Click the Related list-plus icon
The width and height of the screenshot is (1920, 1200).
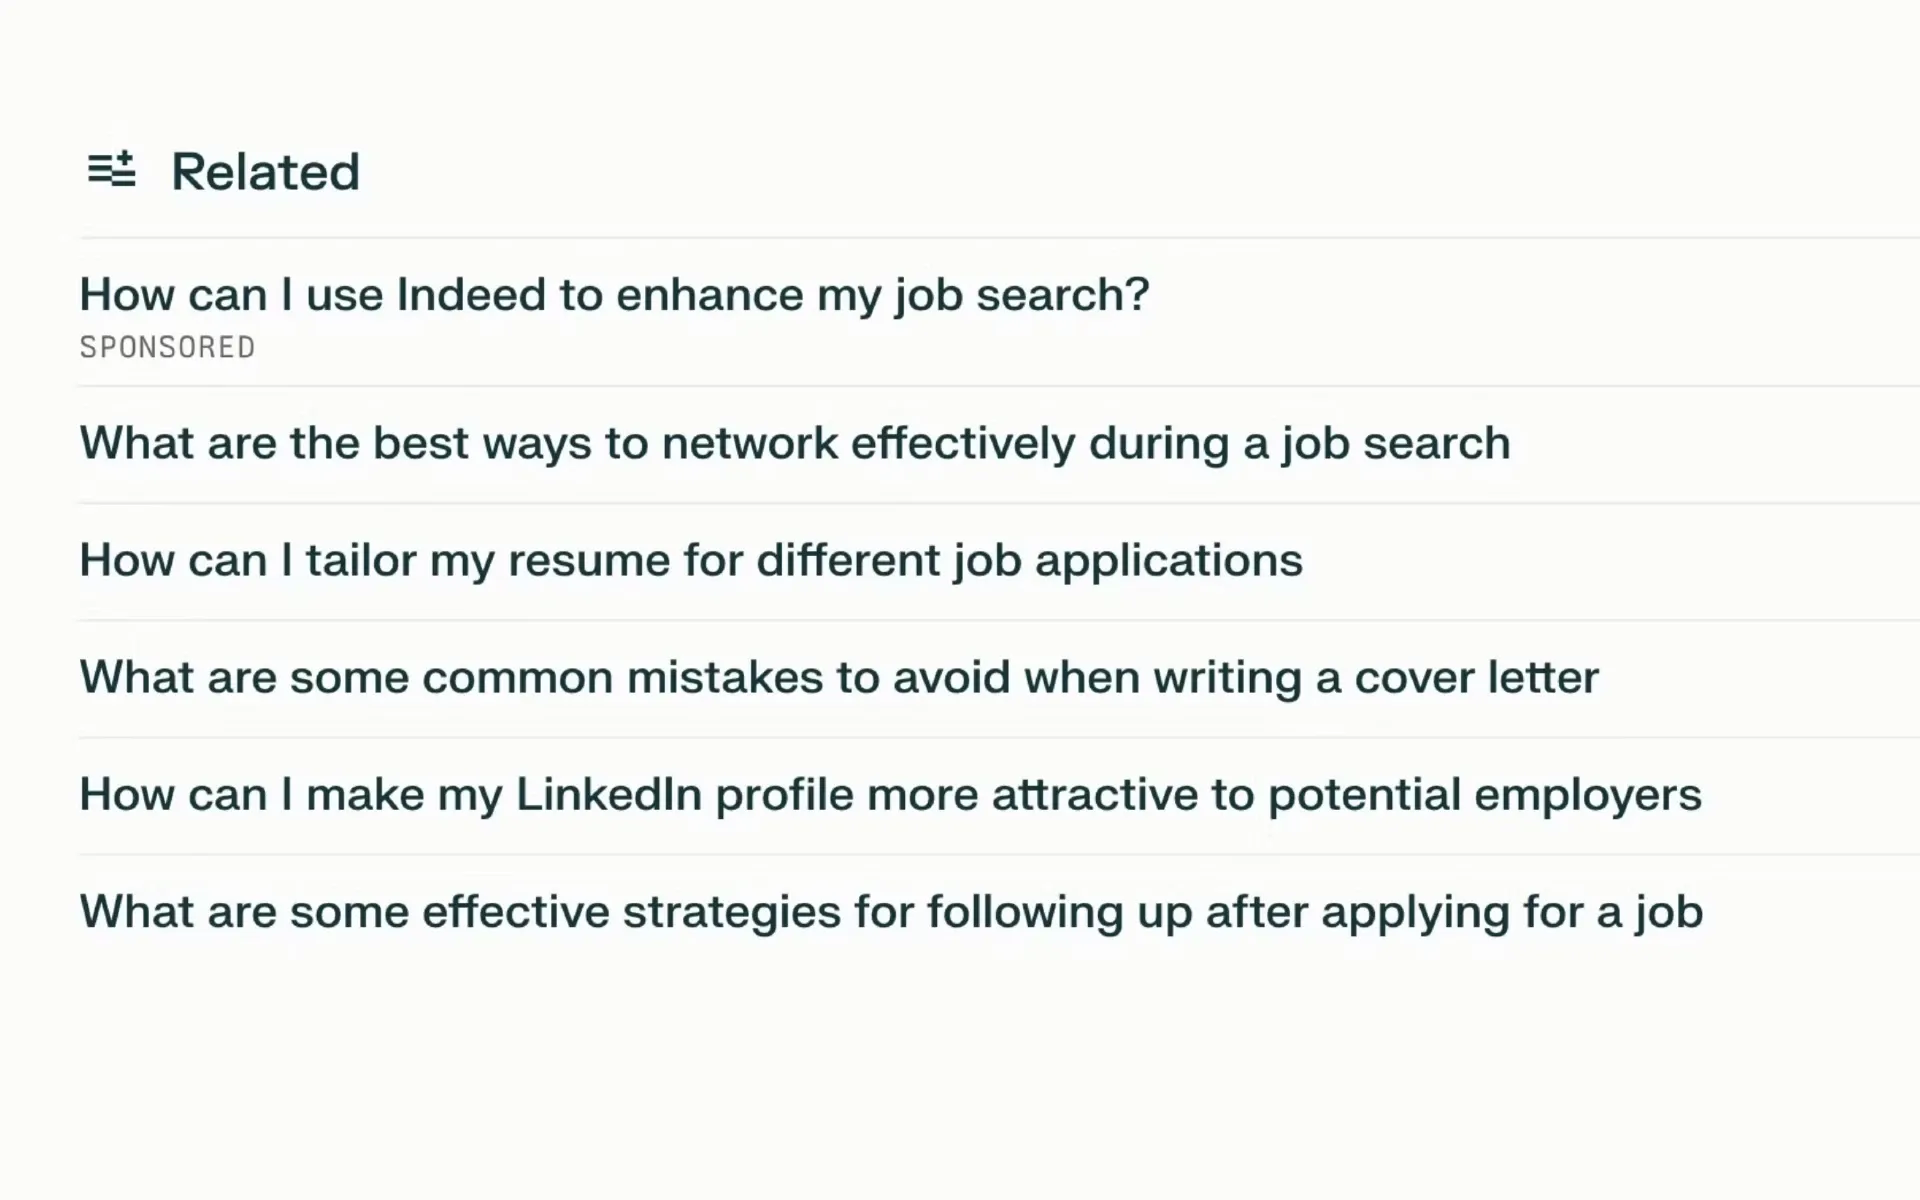click(111, 169)
